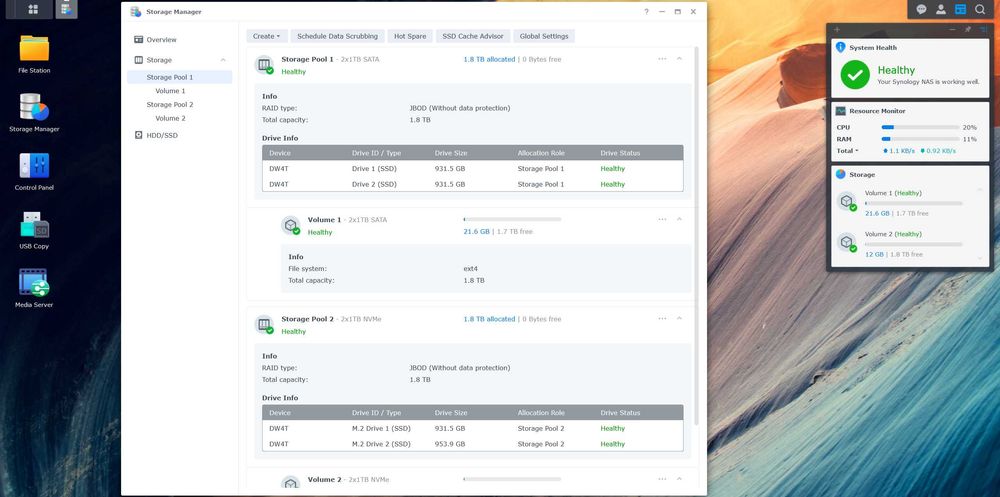The height and width of the screenshot is (497, 1000).
Task: Collapse the Storage sidebar section
Action: [223, 60]
